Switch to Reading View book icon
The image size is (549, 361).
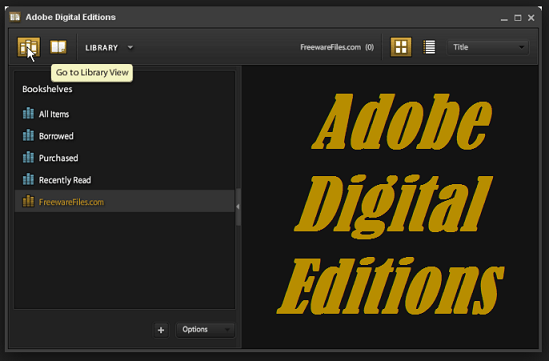[58, 47]
